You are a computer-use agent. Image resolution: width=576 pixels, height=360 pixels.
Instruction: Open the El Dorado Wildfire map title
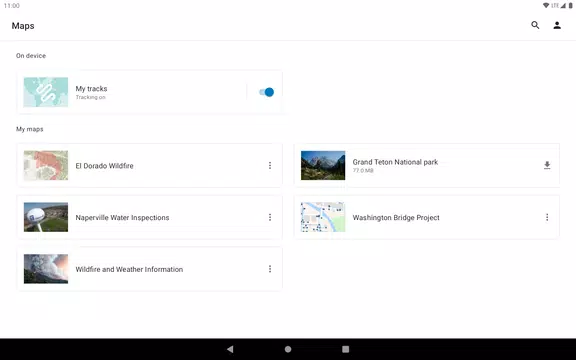104,166
